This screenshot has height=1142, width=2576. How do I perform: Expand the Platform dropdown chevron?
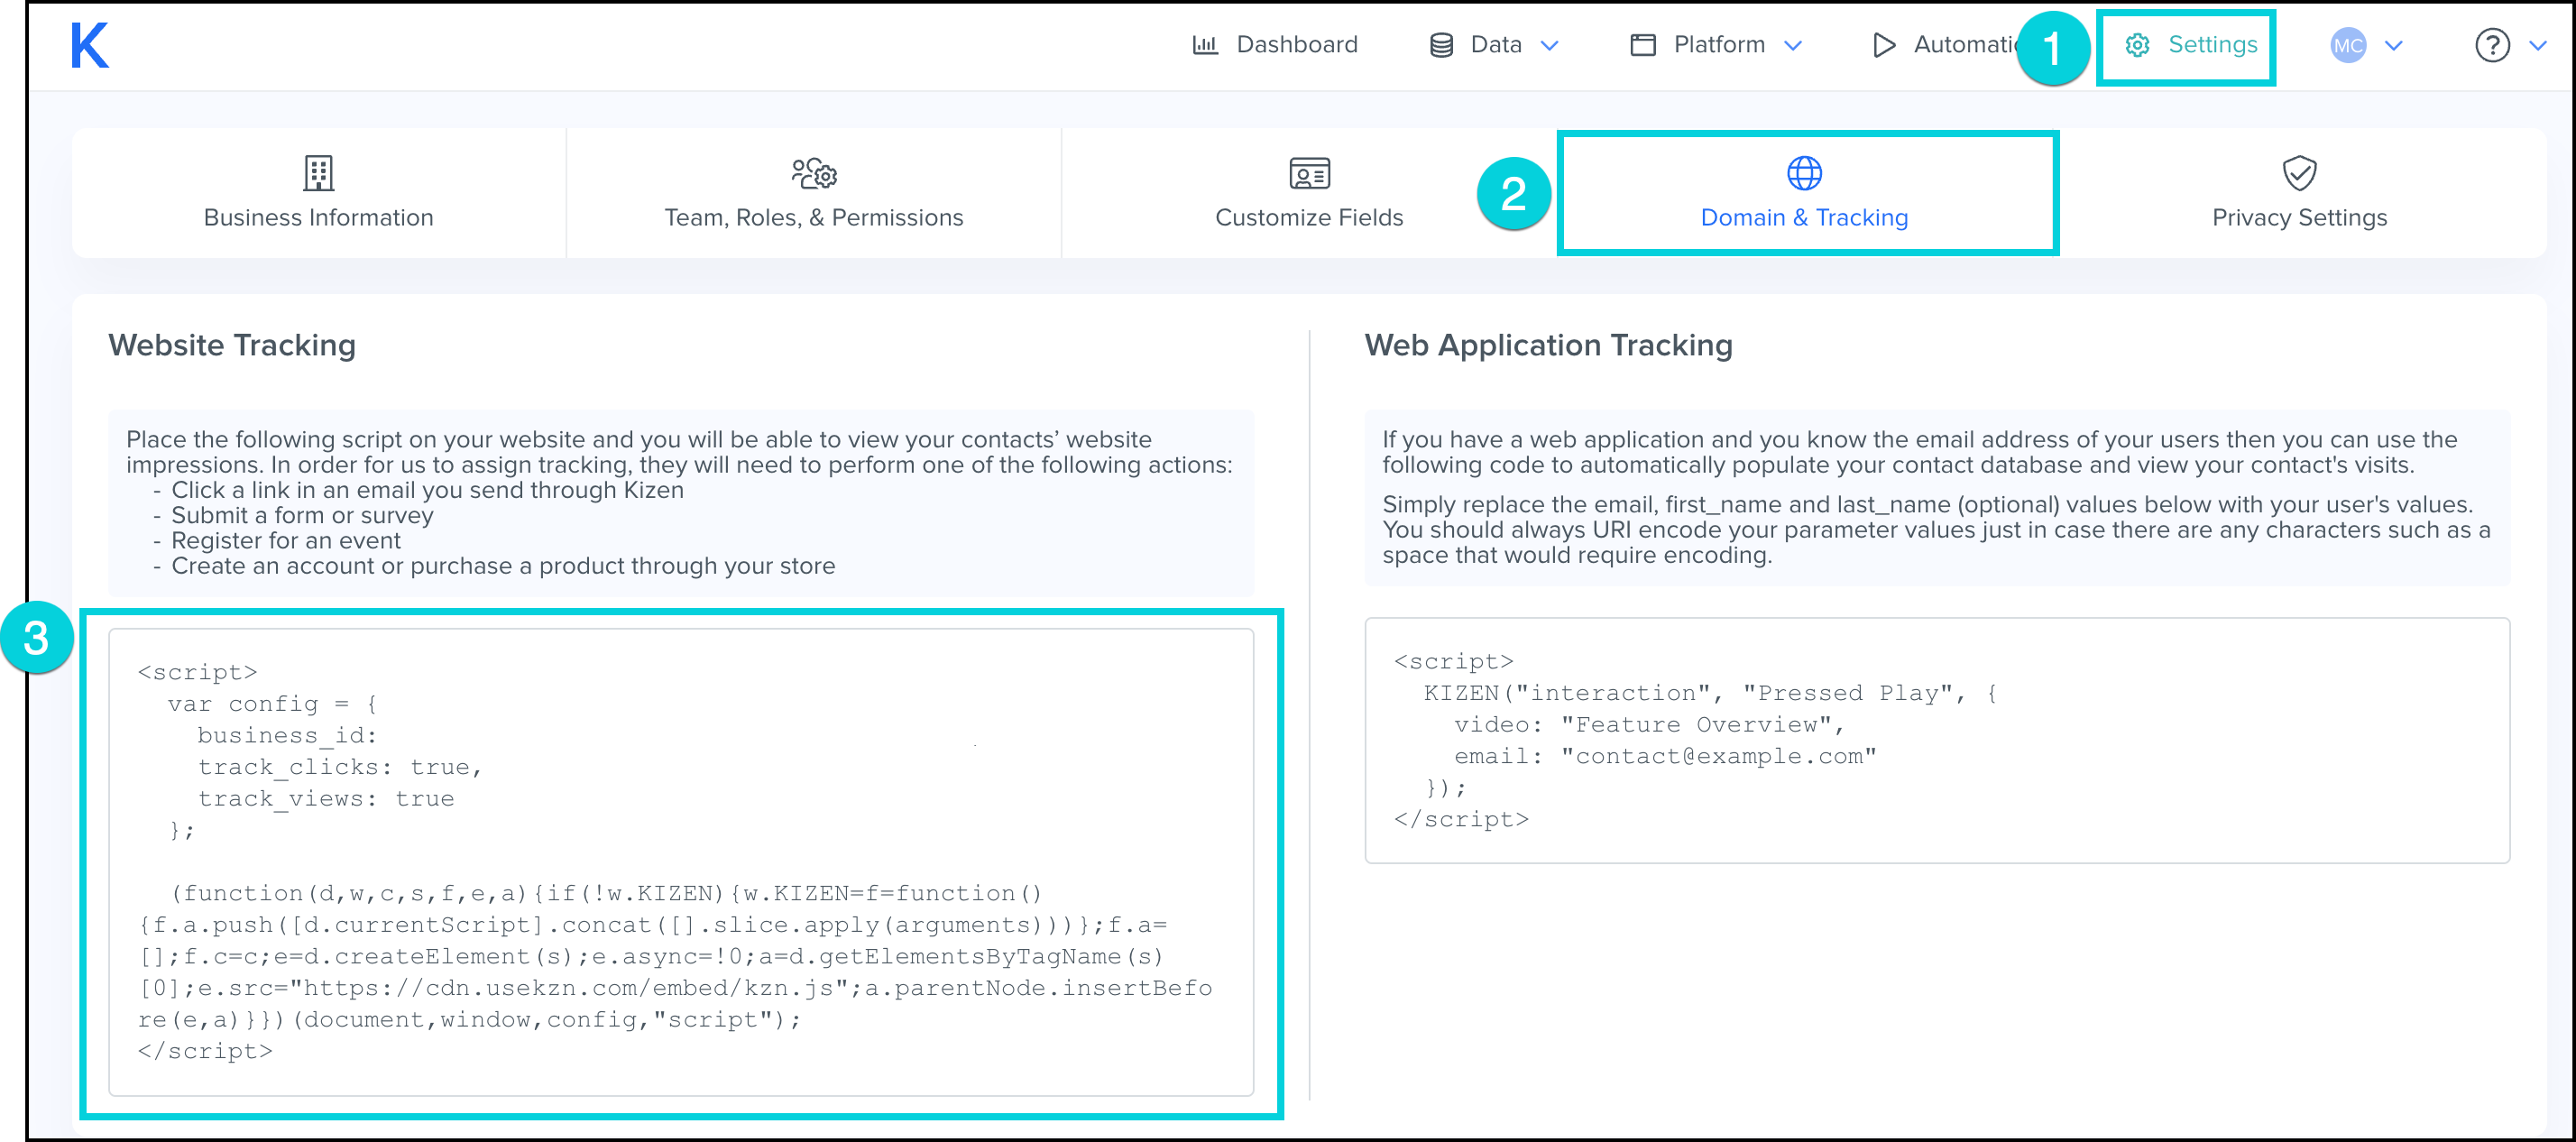click(x=1793, y=45)
